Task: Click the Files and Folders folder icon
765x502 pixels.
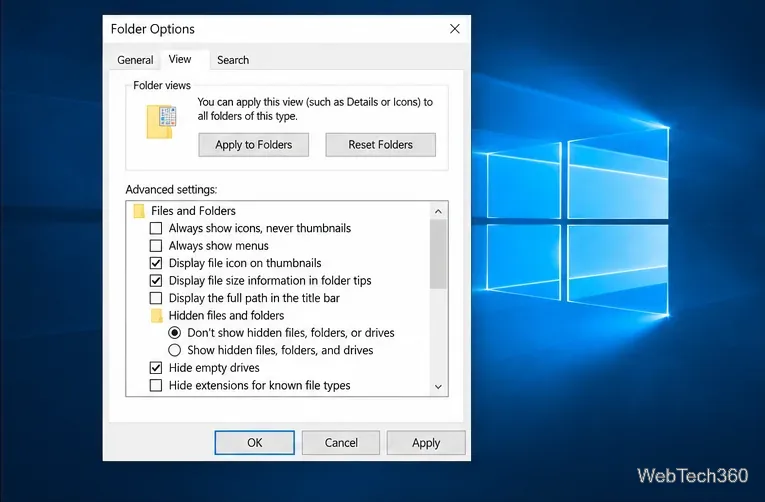Action: (x=139, y=211)
